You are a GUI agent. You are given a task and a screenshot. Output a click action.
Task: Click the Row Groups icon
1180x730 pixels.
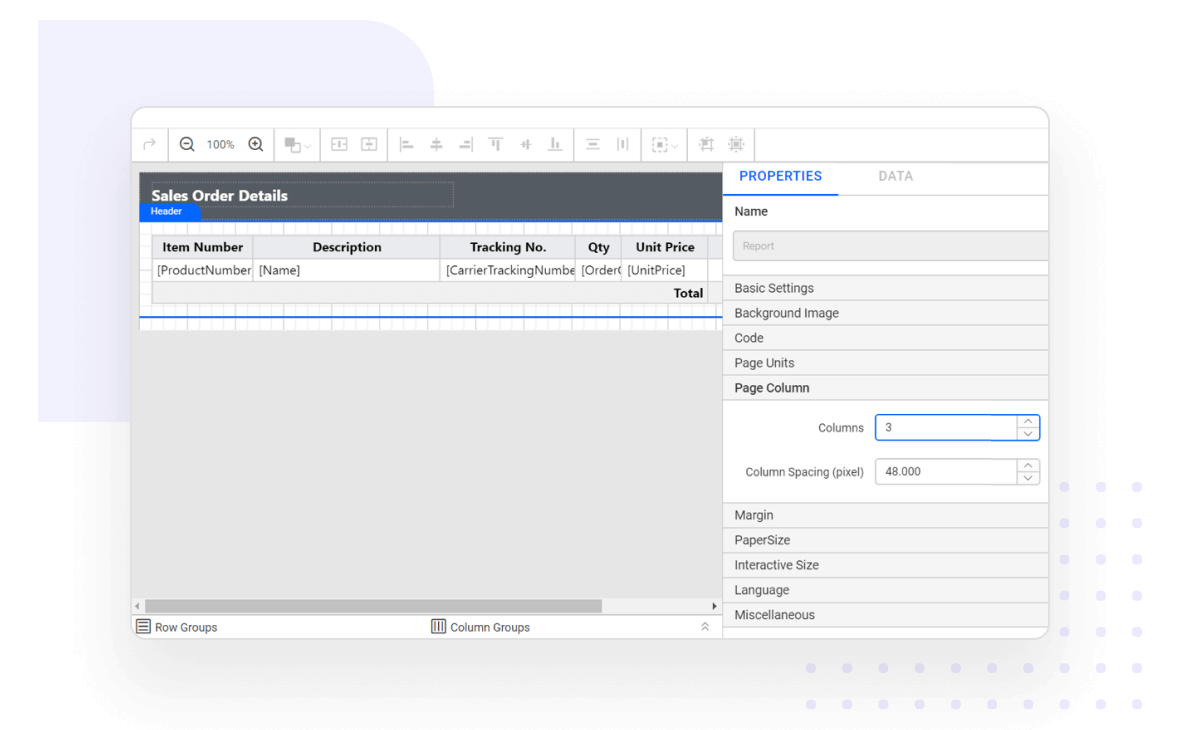pyautogui.click(x=143, y=626)
